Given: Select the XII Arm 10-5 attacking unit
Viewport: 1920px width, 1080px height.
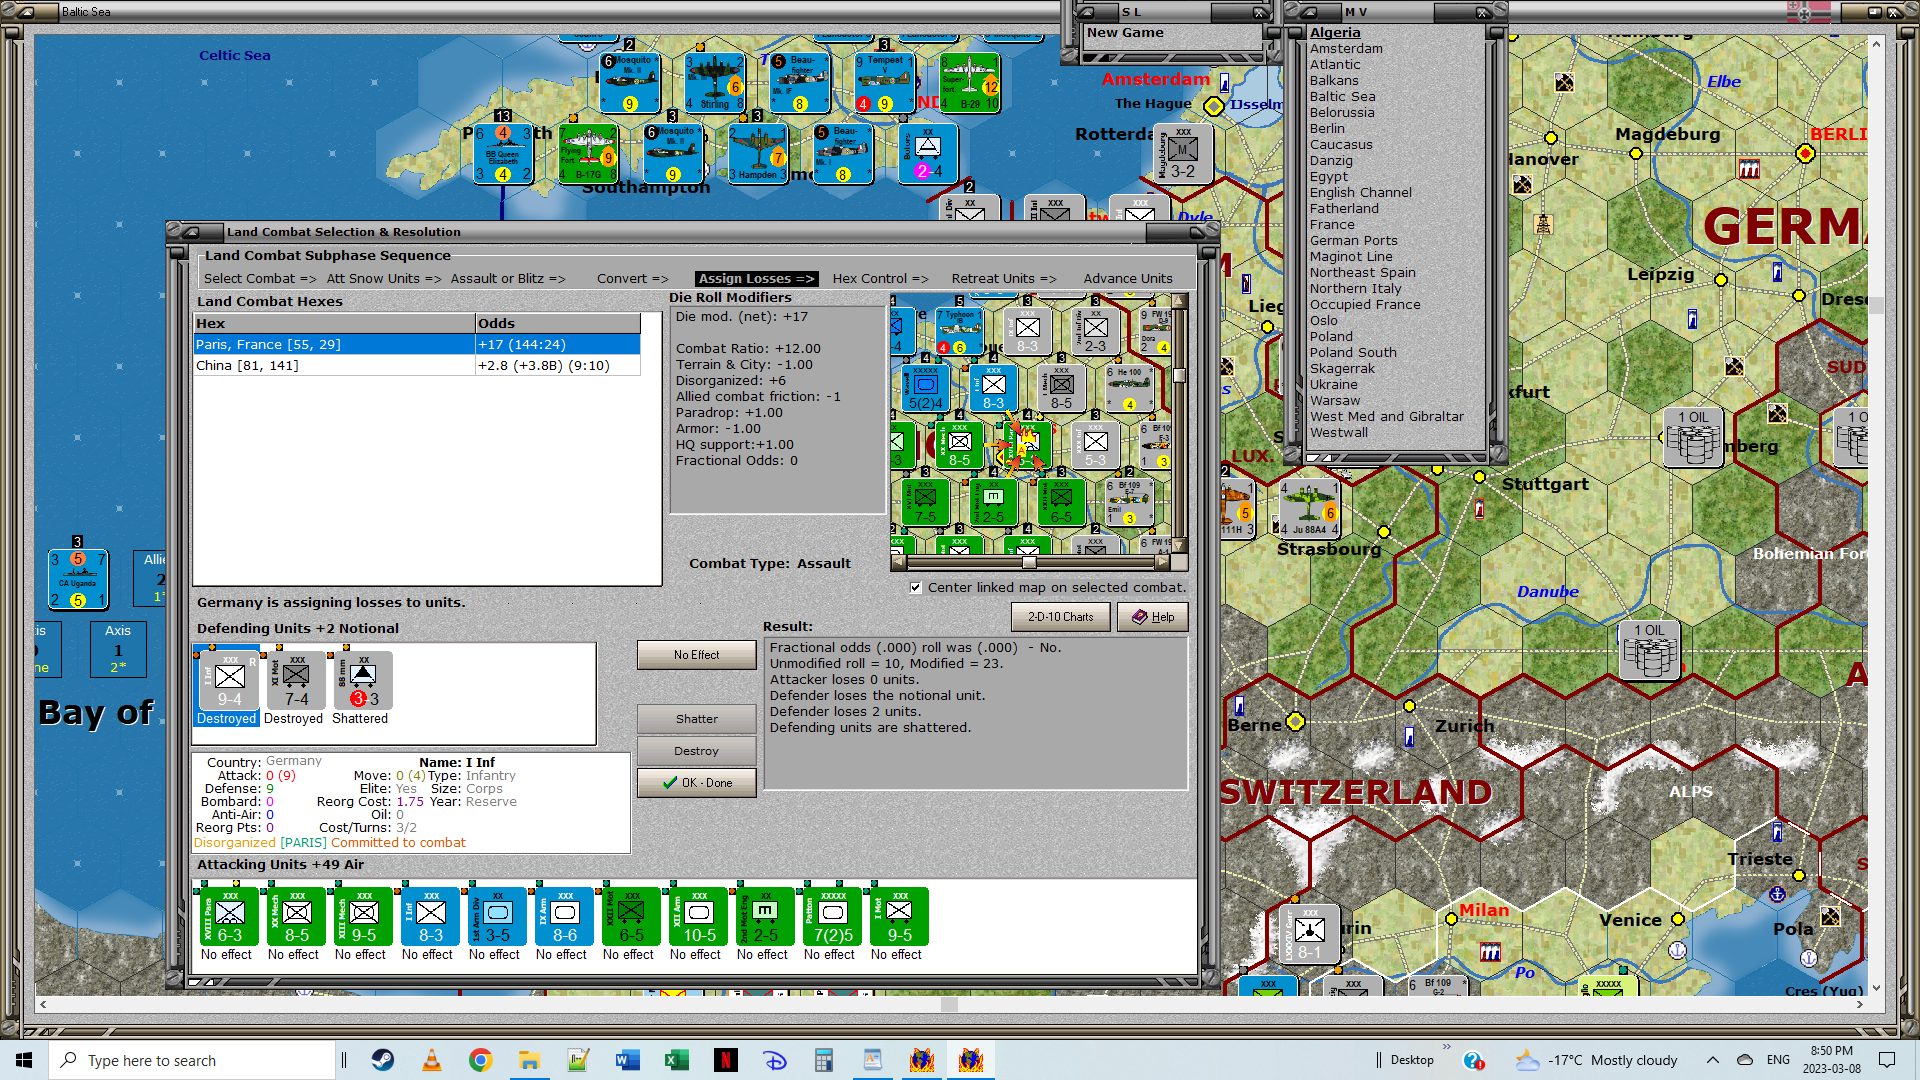Looking at the screenshot, I should [x=699, y=917].
